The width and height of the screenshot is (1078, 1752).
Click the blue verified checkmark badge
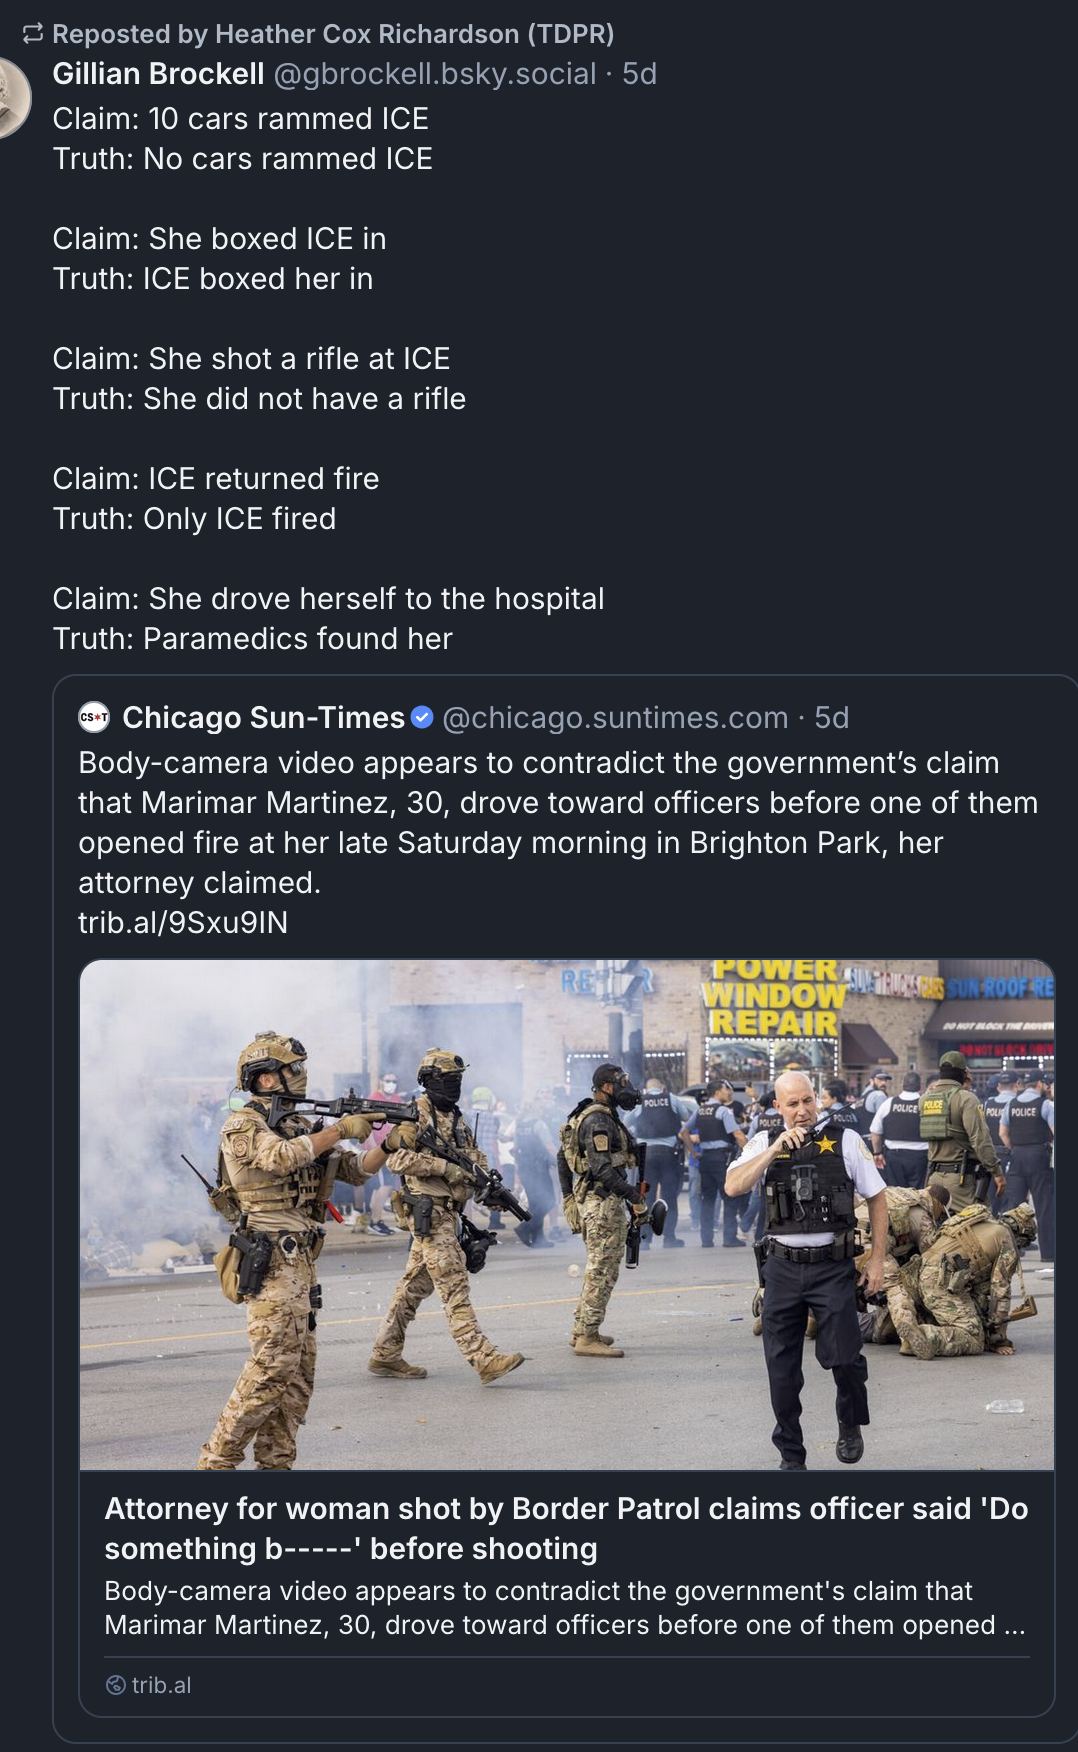(x=422, y=717)
